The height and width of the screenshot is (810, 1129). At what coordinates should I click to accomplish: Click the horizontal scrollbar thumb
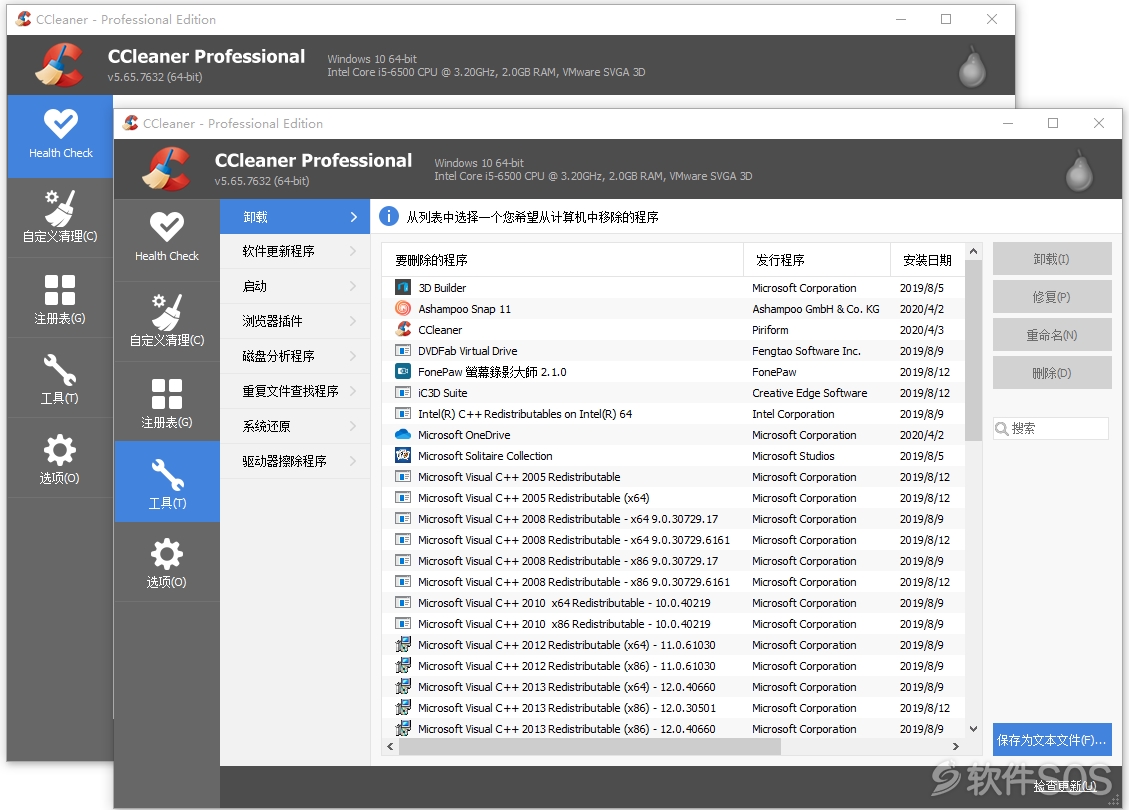point(590,747)
